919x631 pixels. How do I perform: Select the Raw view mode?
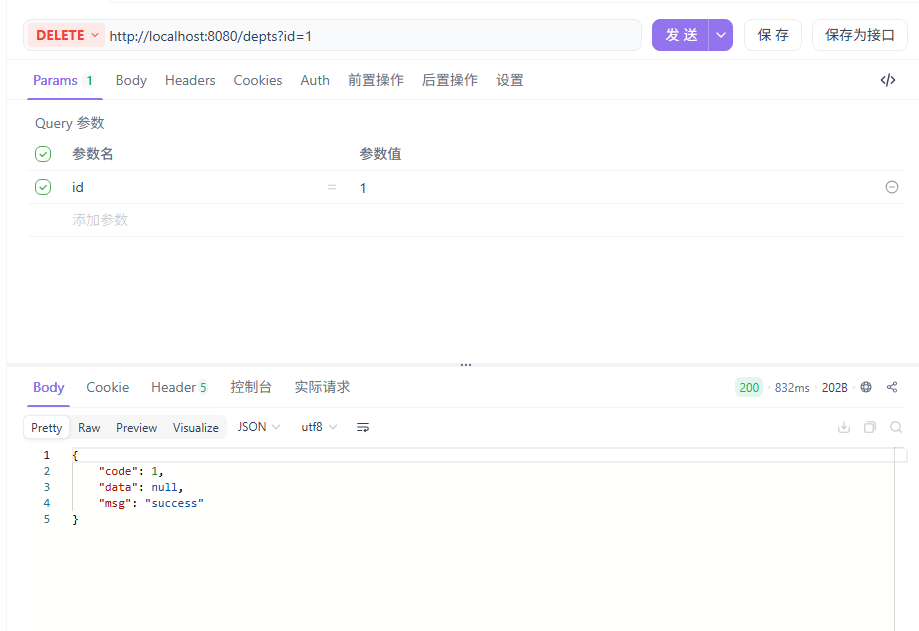pos(89,428)
